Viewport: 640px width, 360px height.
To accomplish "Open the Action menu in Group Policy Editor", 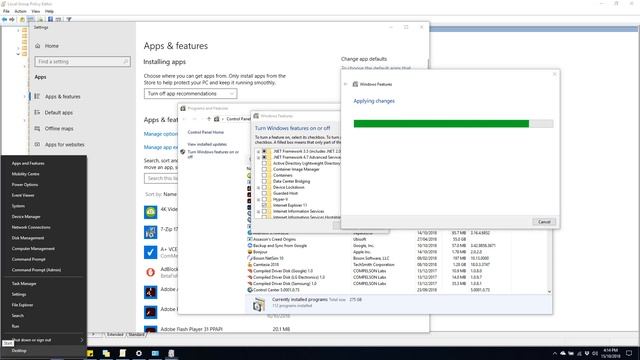I will pyautogui.click(x=20, y=11).
